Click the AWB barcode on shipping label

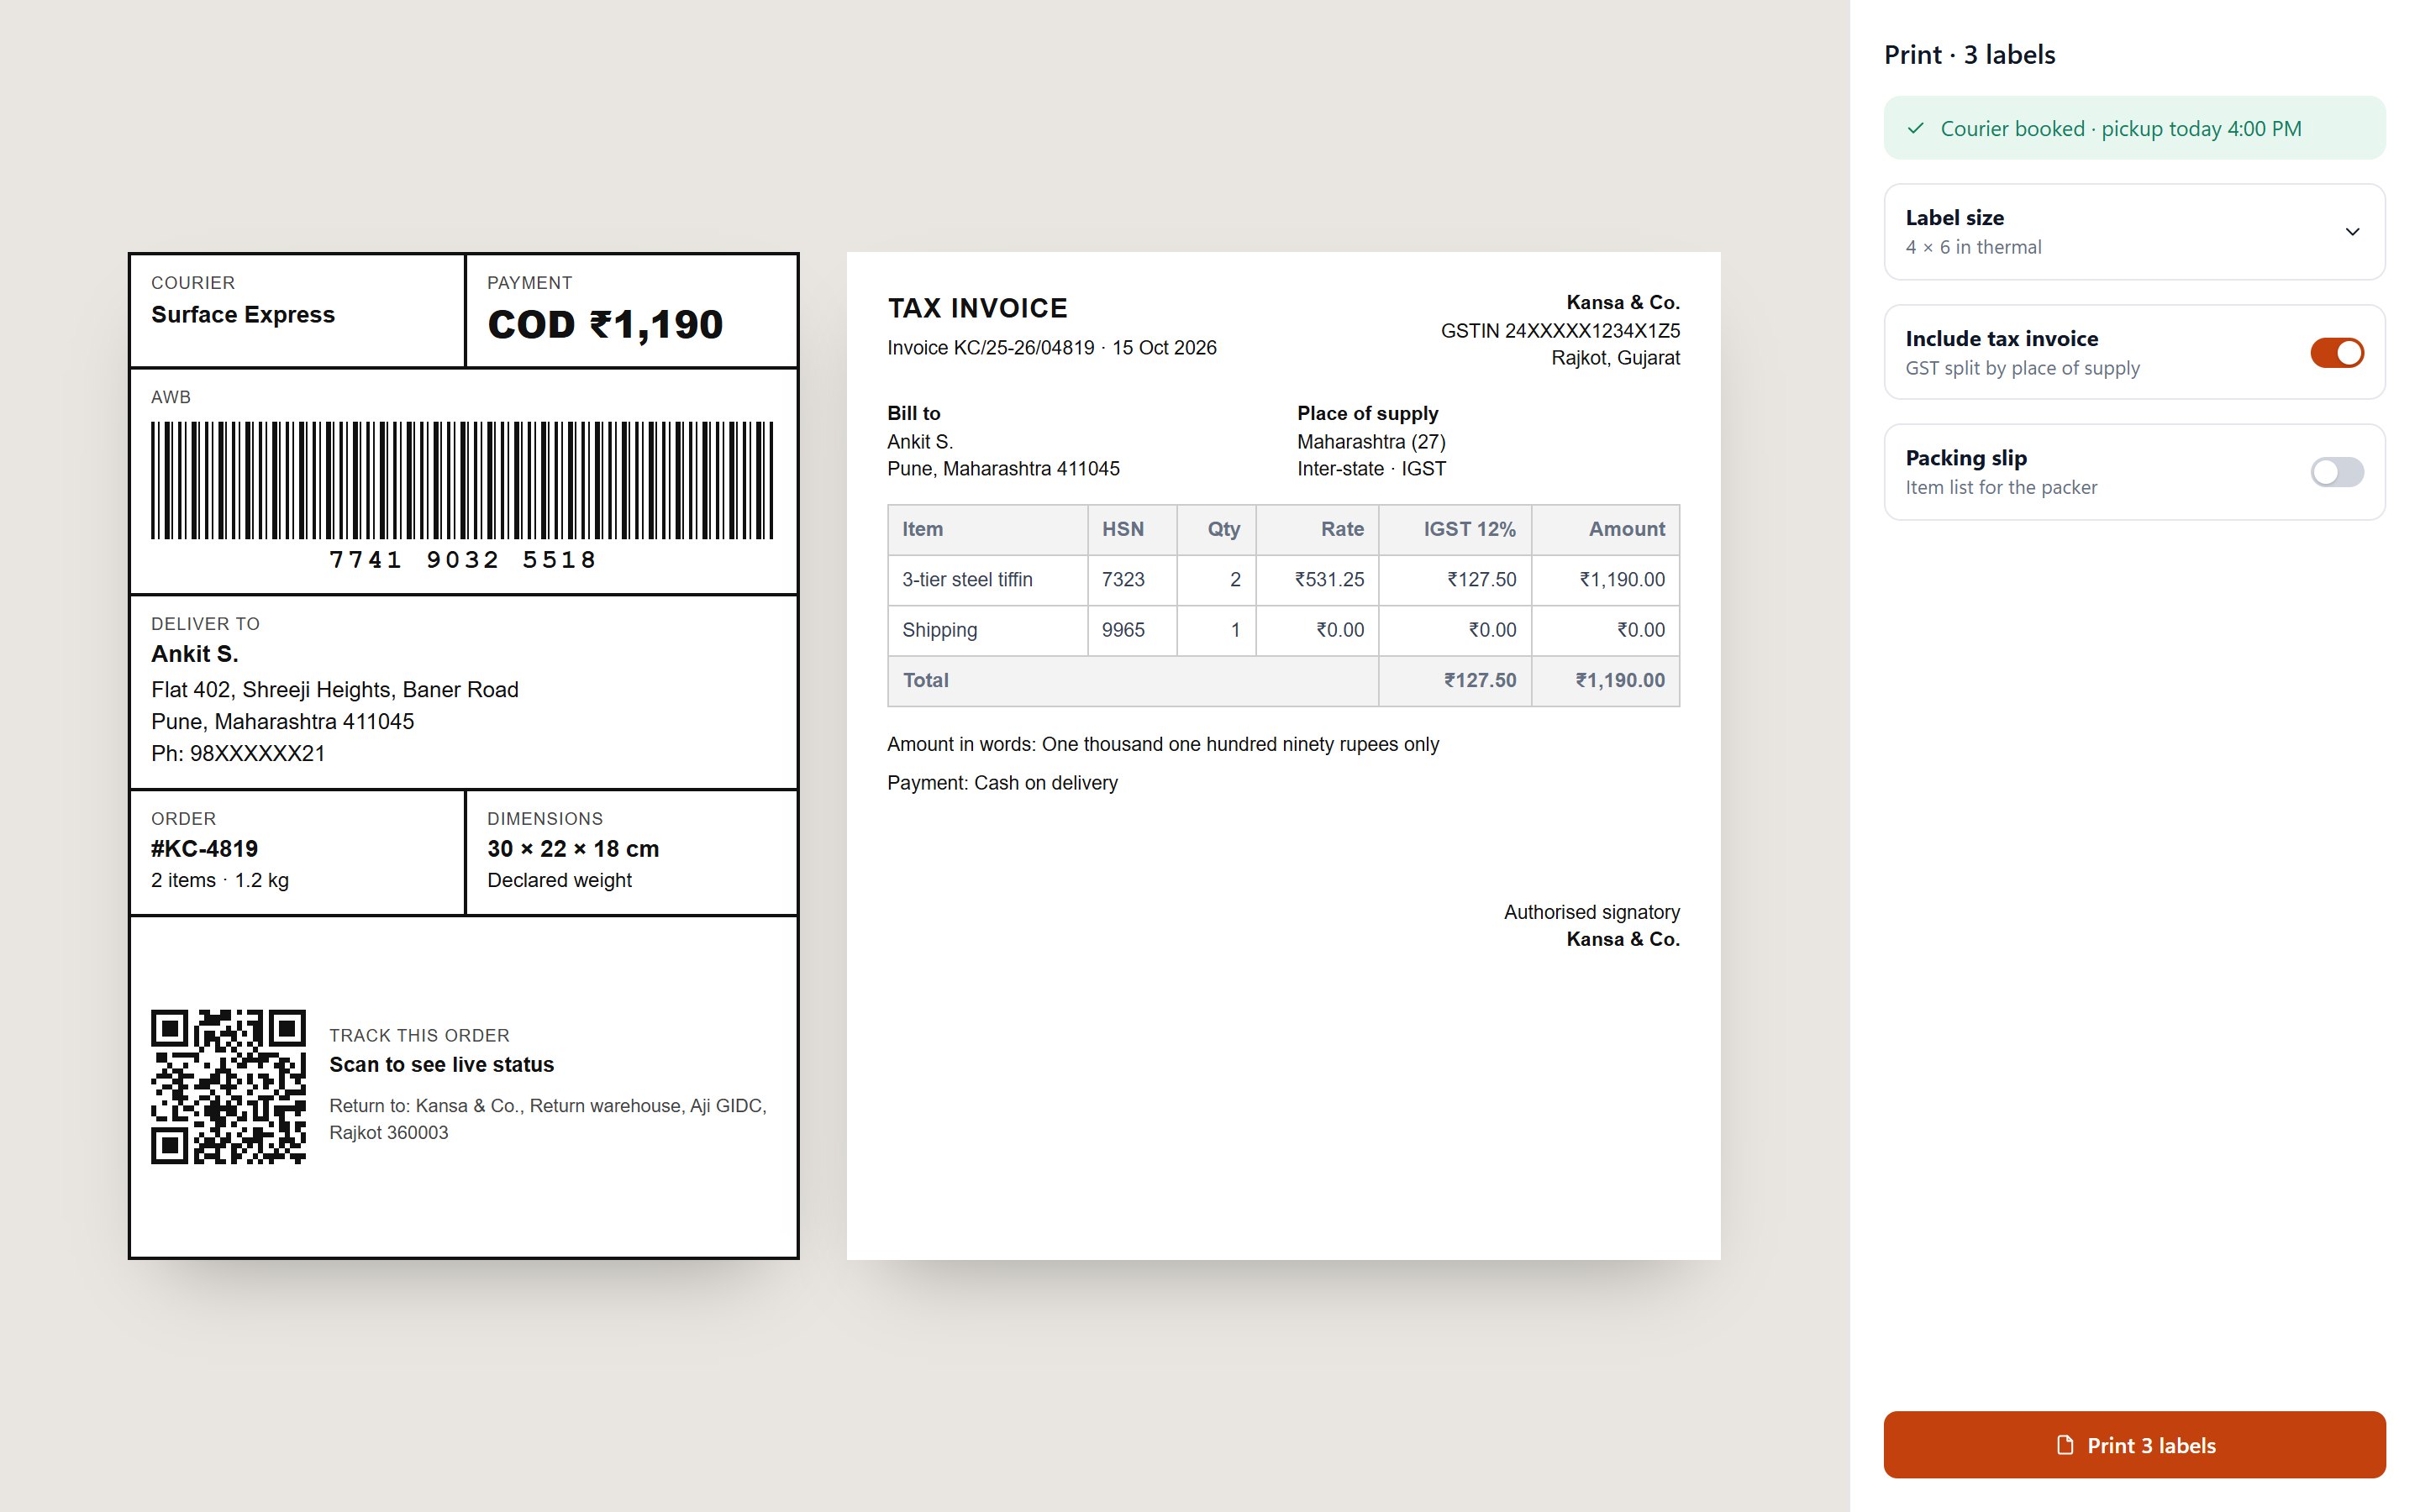tap(462, 480)
